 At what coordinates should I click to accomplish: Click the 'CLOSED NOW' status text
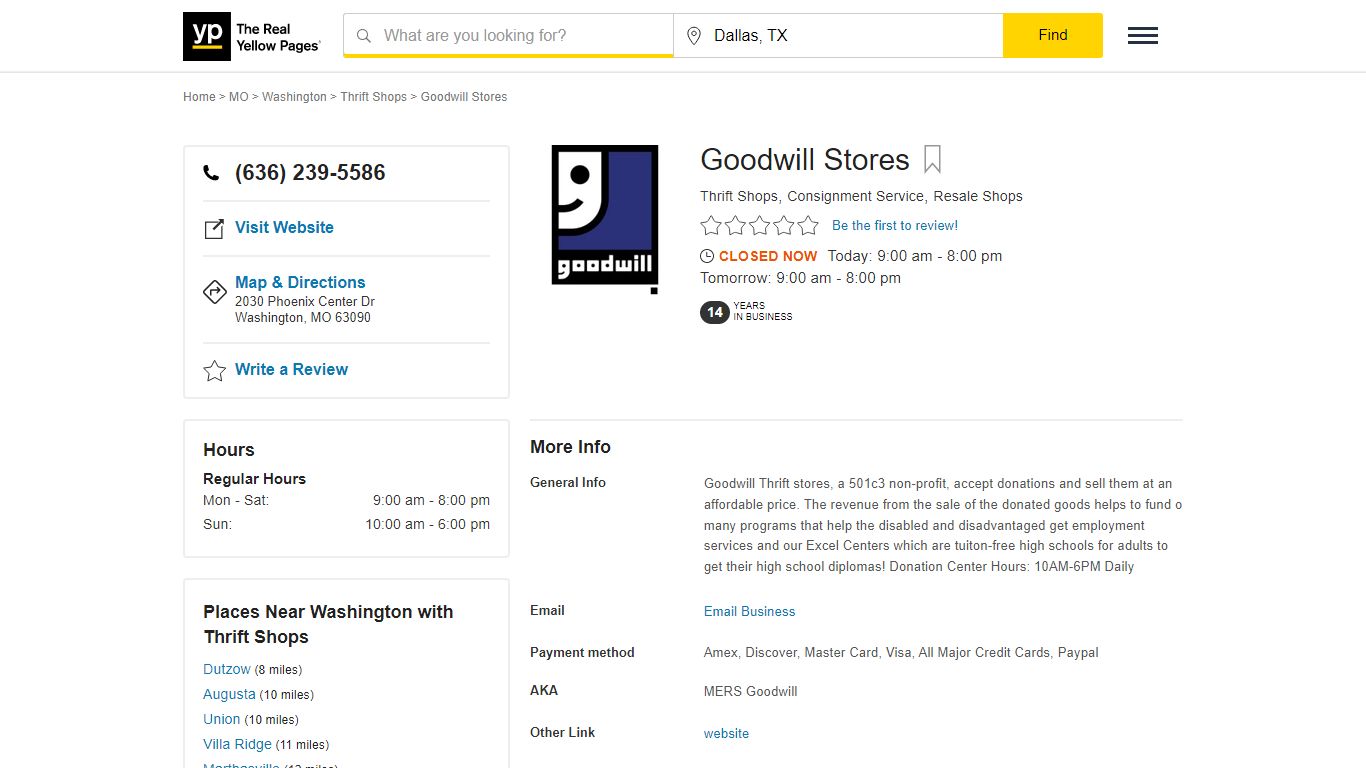(x=768, y=256)
